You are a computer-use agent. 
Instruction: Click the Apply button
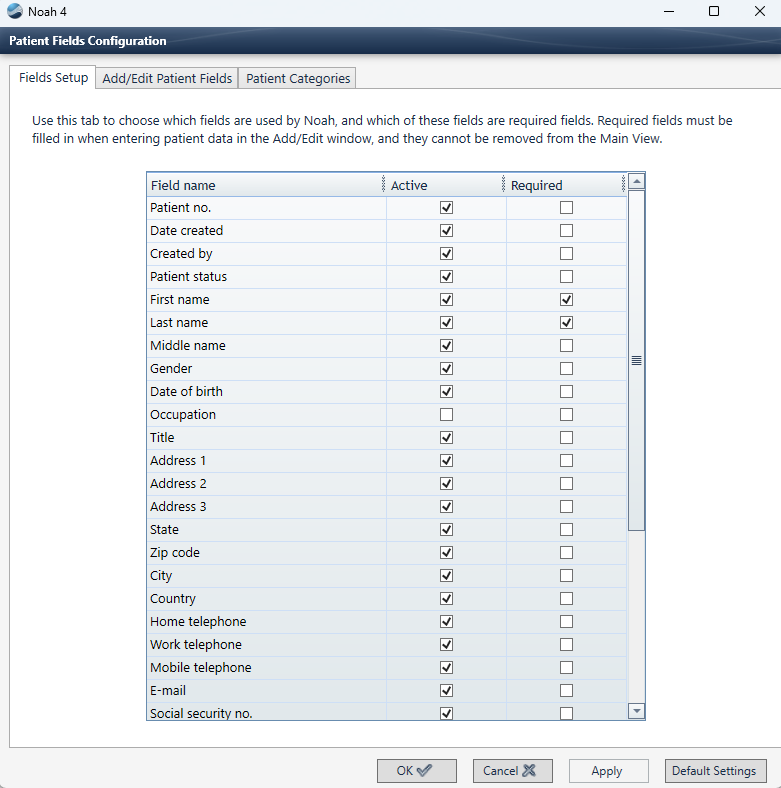[609, 770]
